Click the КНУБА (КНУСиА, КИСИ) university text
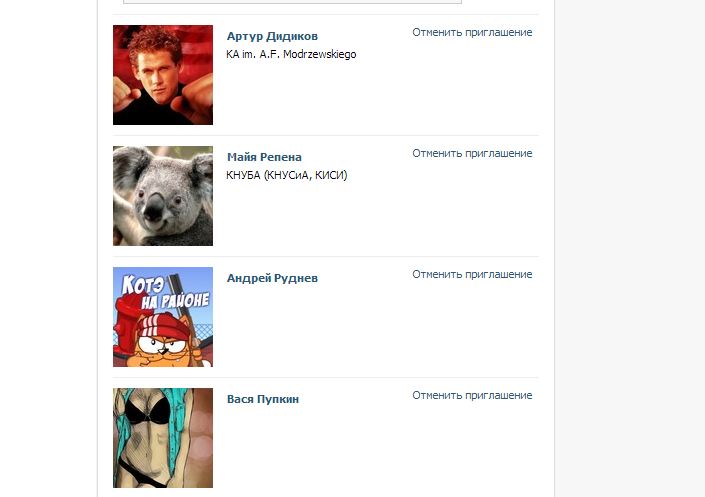705x497 pixels. [x=286, y=175]
